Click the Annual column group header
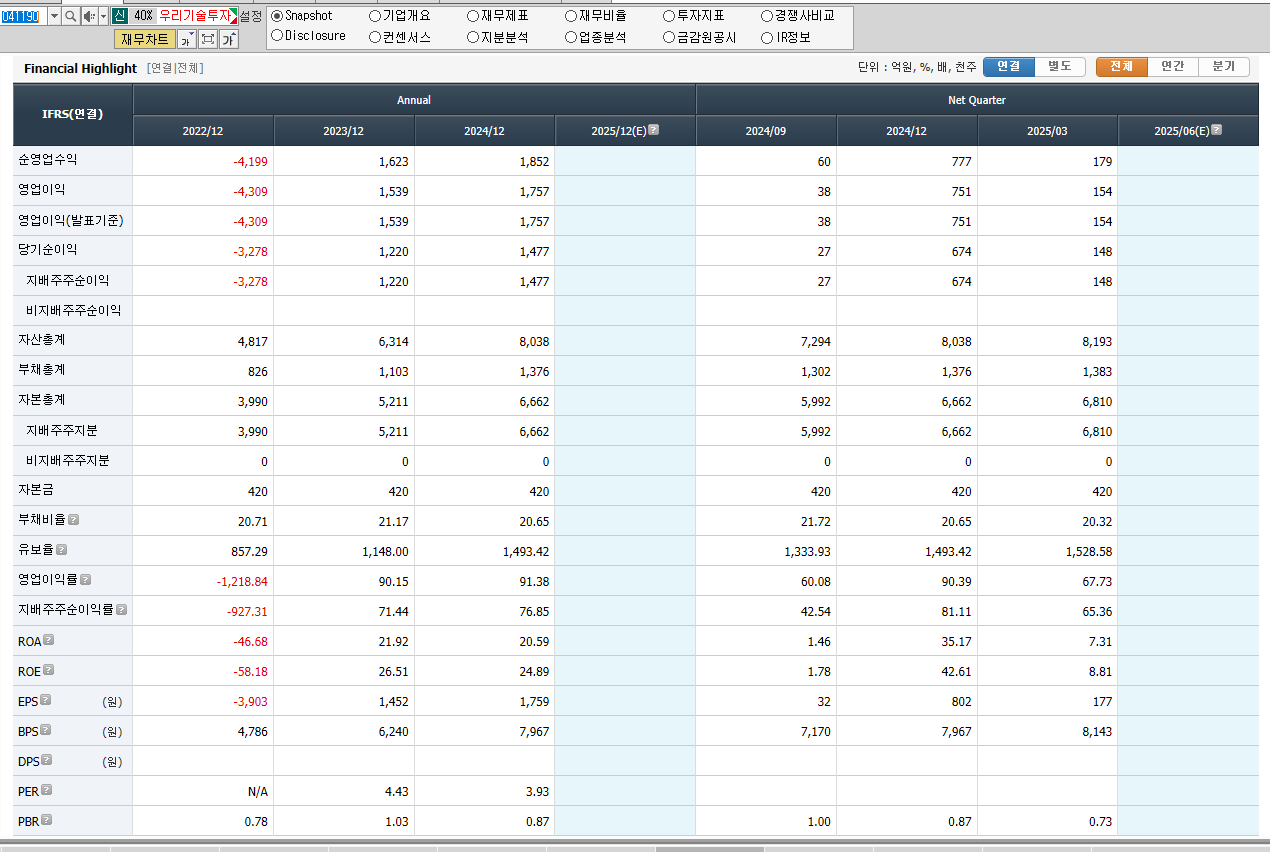 click(414, 100)
